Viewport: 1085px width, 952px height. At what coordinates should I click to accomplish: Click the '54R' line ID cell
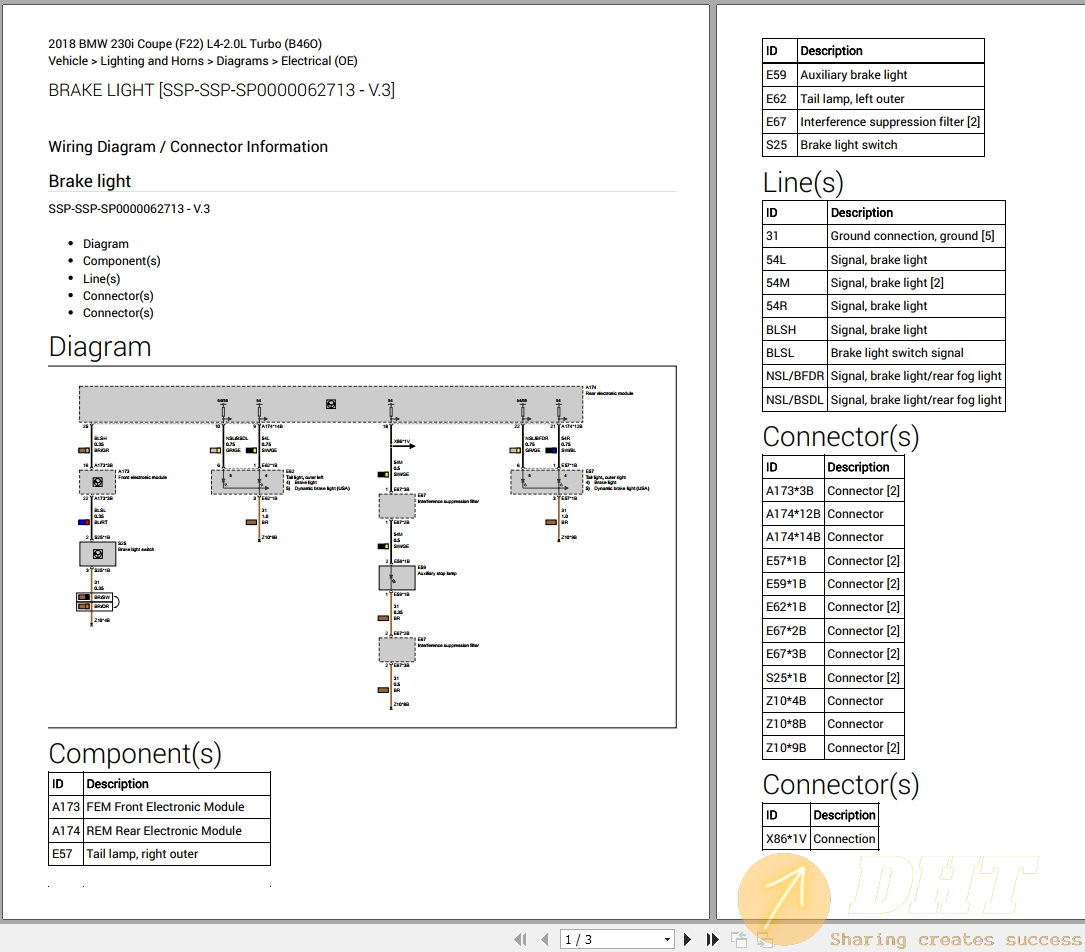coord(795,306)
